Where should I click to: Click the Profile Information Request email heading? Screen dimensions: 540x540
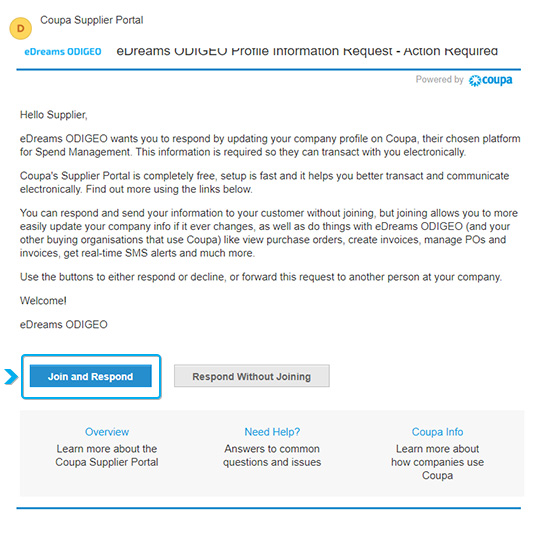pyautogui.click(x=307, y=51)
